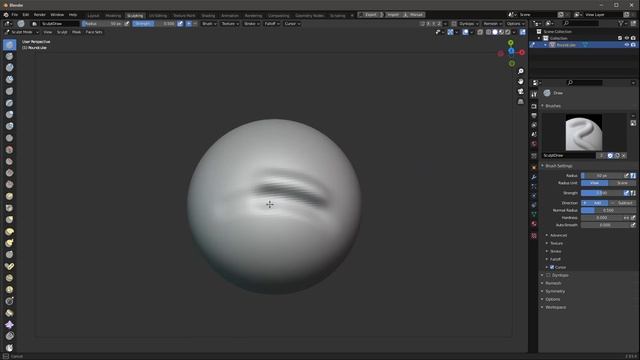
Task: Click the Export button in top bar
Action: 369,15
